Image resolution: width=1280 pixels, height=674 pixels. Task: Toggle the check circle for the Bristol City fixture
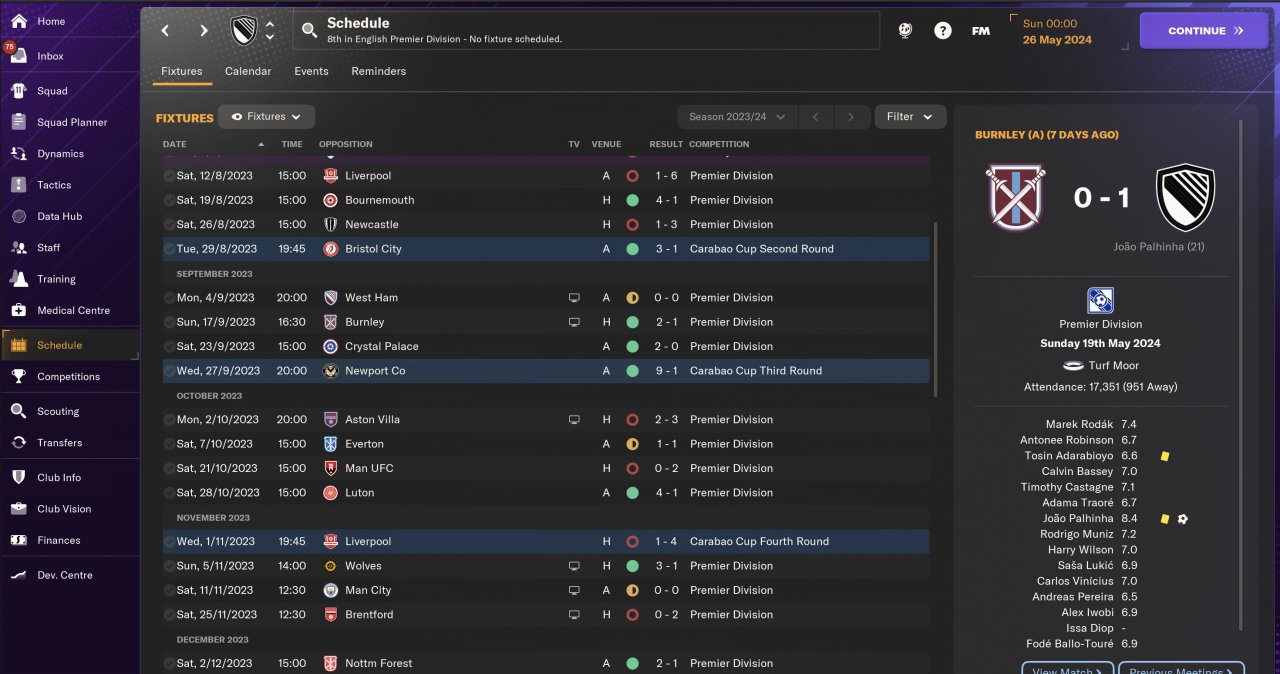[x=169, y=249]
